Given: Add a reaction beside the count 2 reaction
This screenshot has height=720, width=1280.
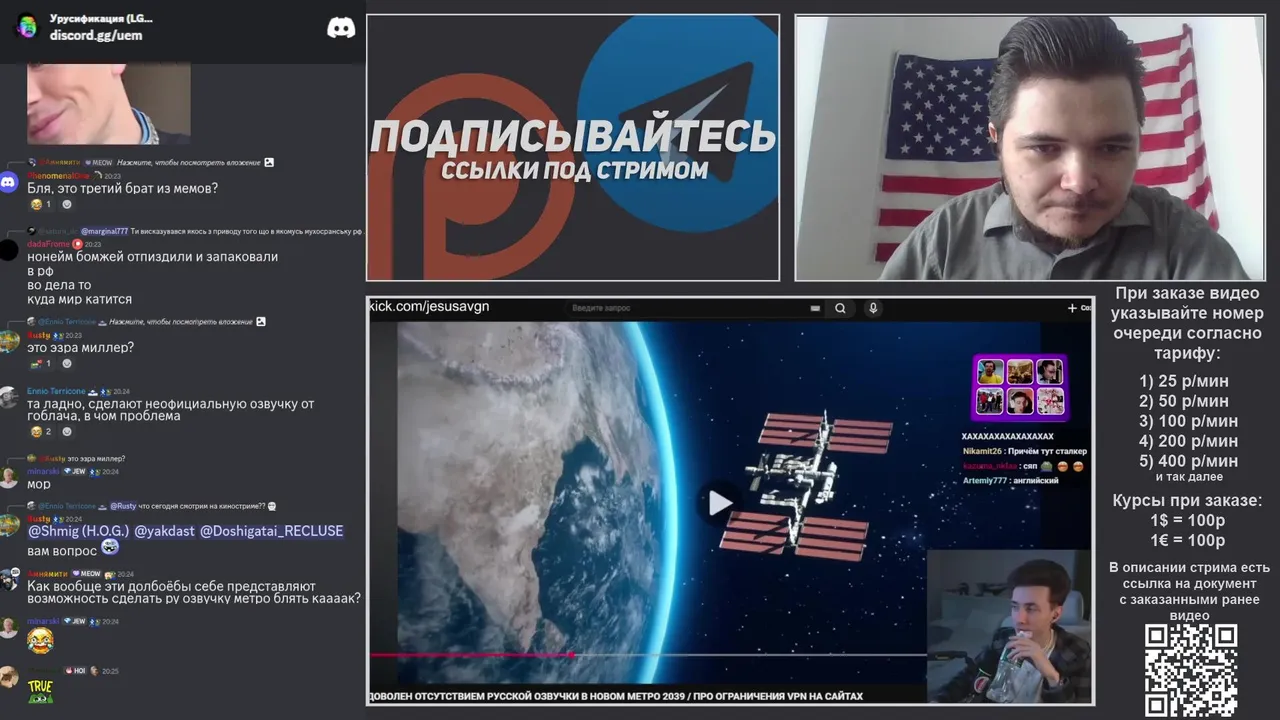Looking at the screenshot, I should [x=67, y=431].
